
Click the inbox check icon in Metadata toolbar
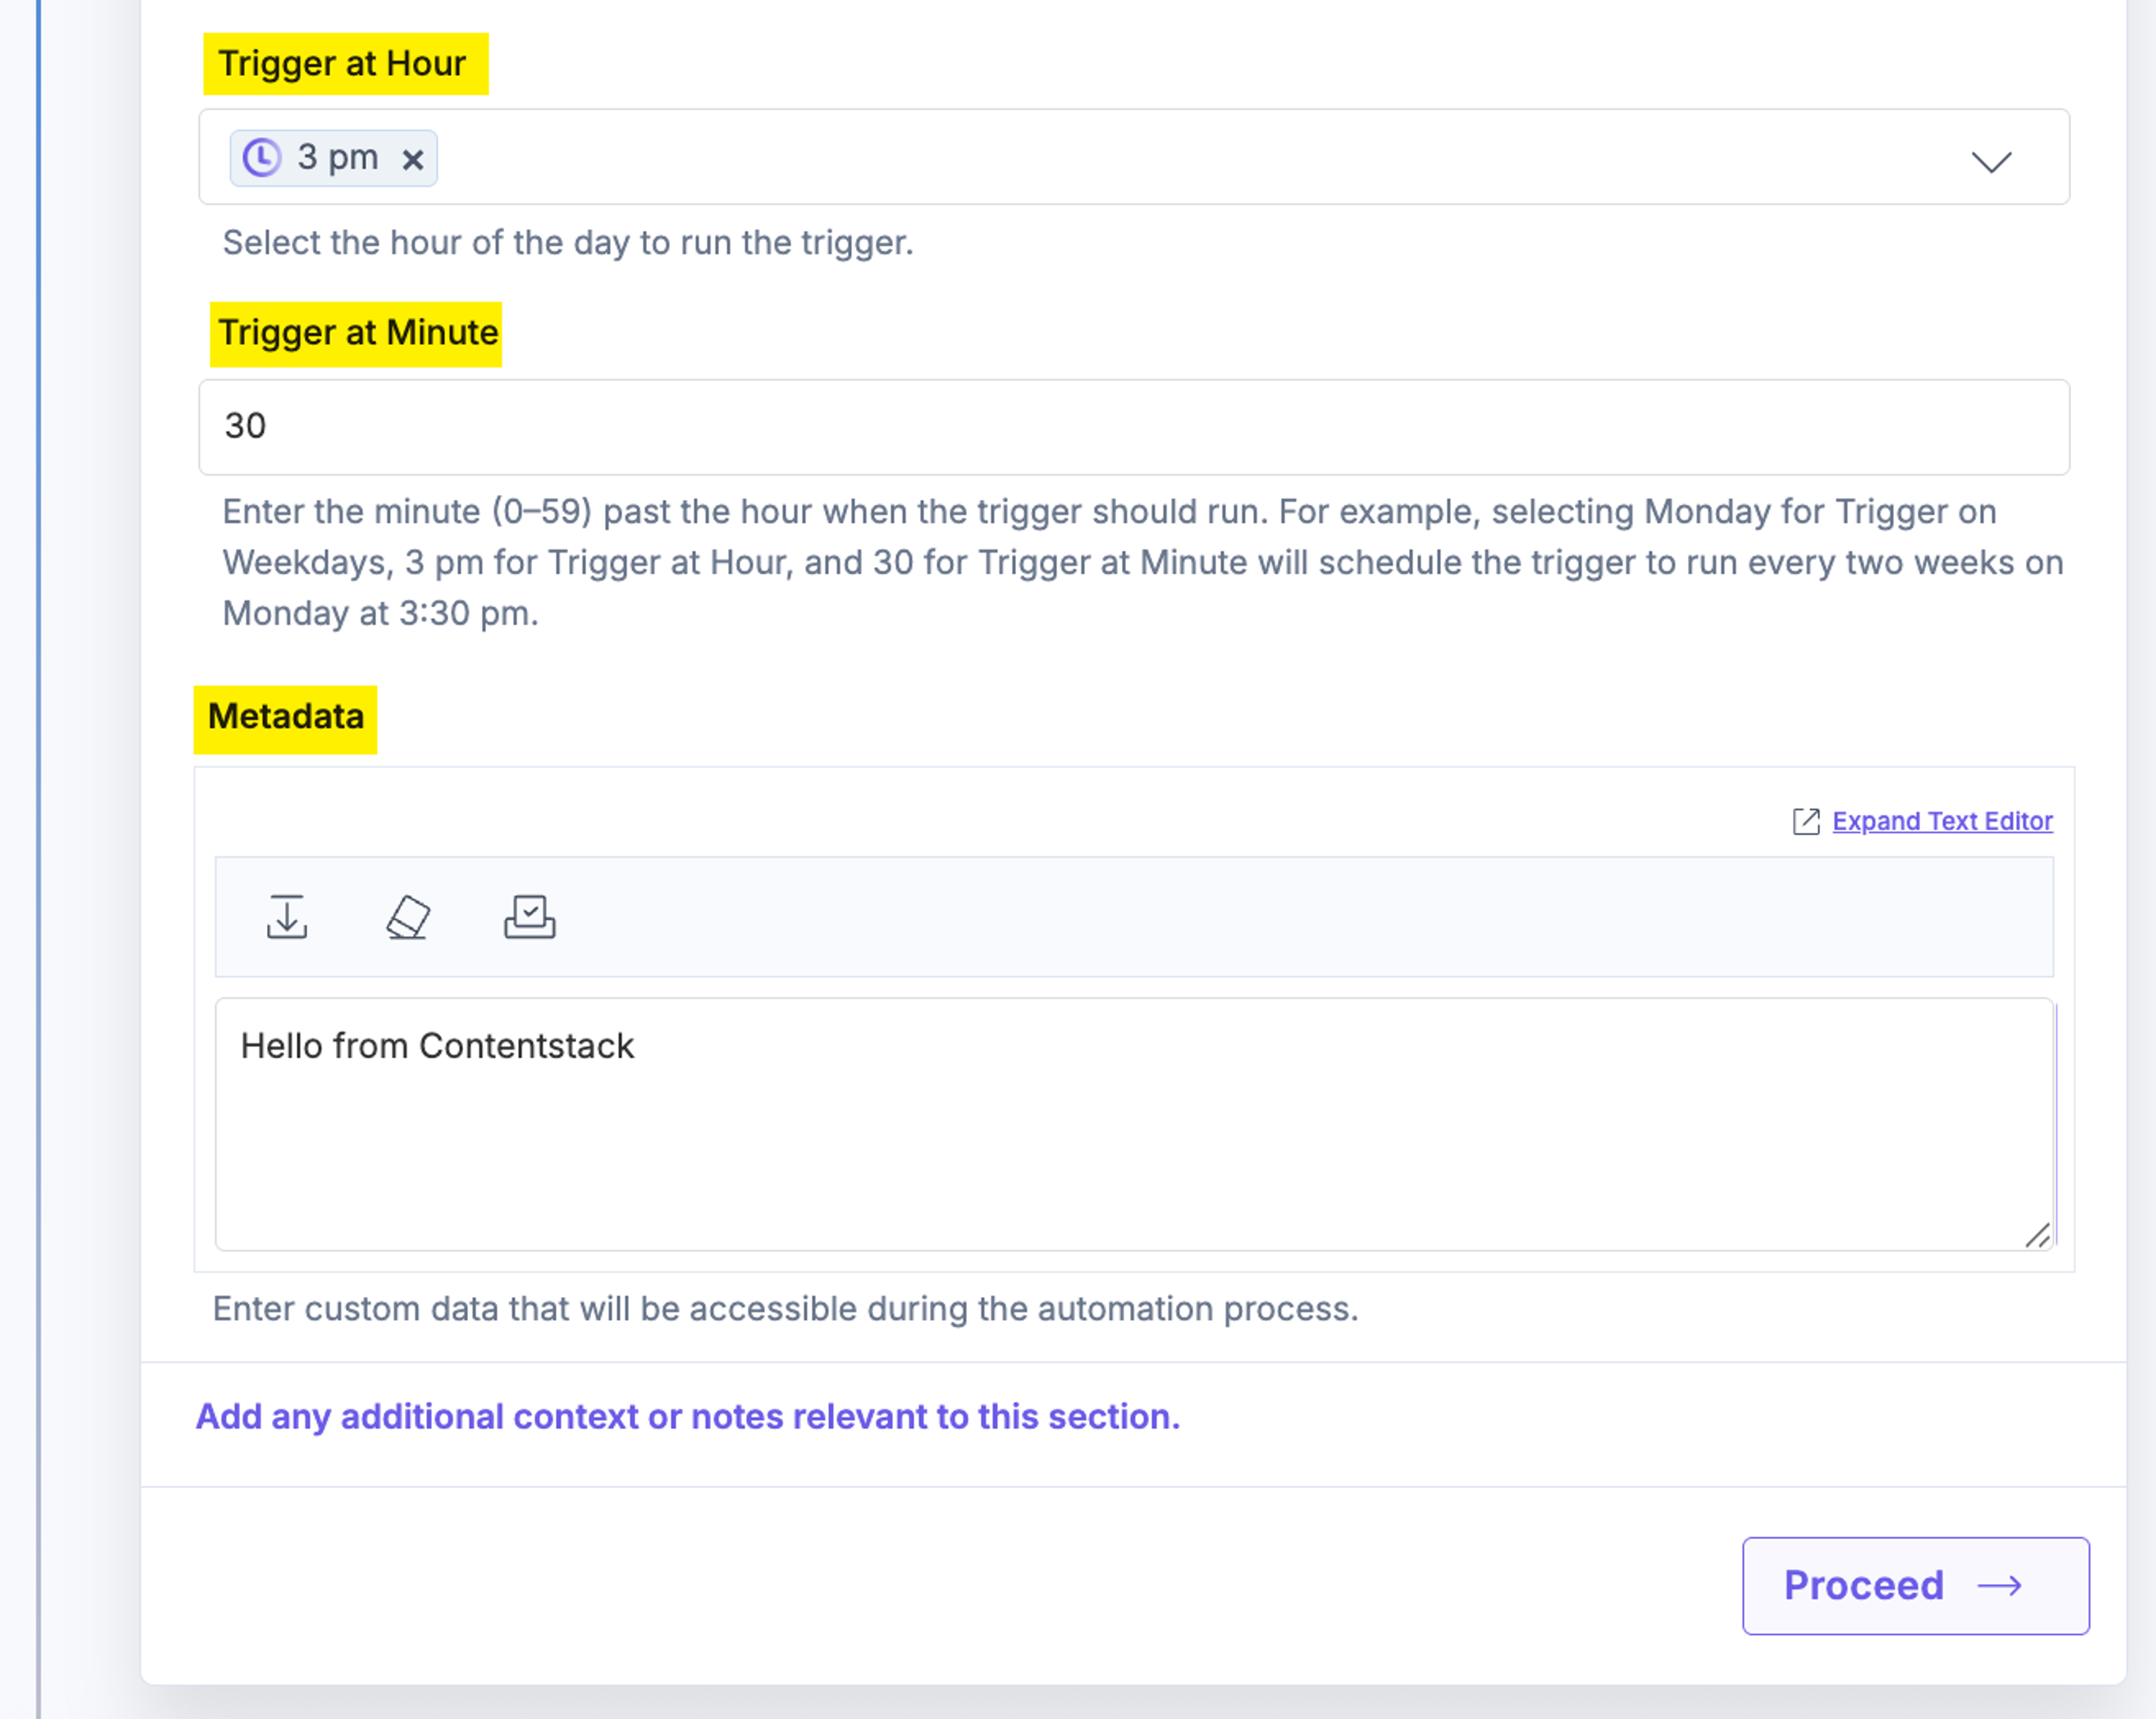pos(529,916)
